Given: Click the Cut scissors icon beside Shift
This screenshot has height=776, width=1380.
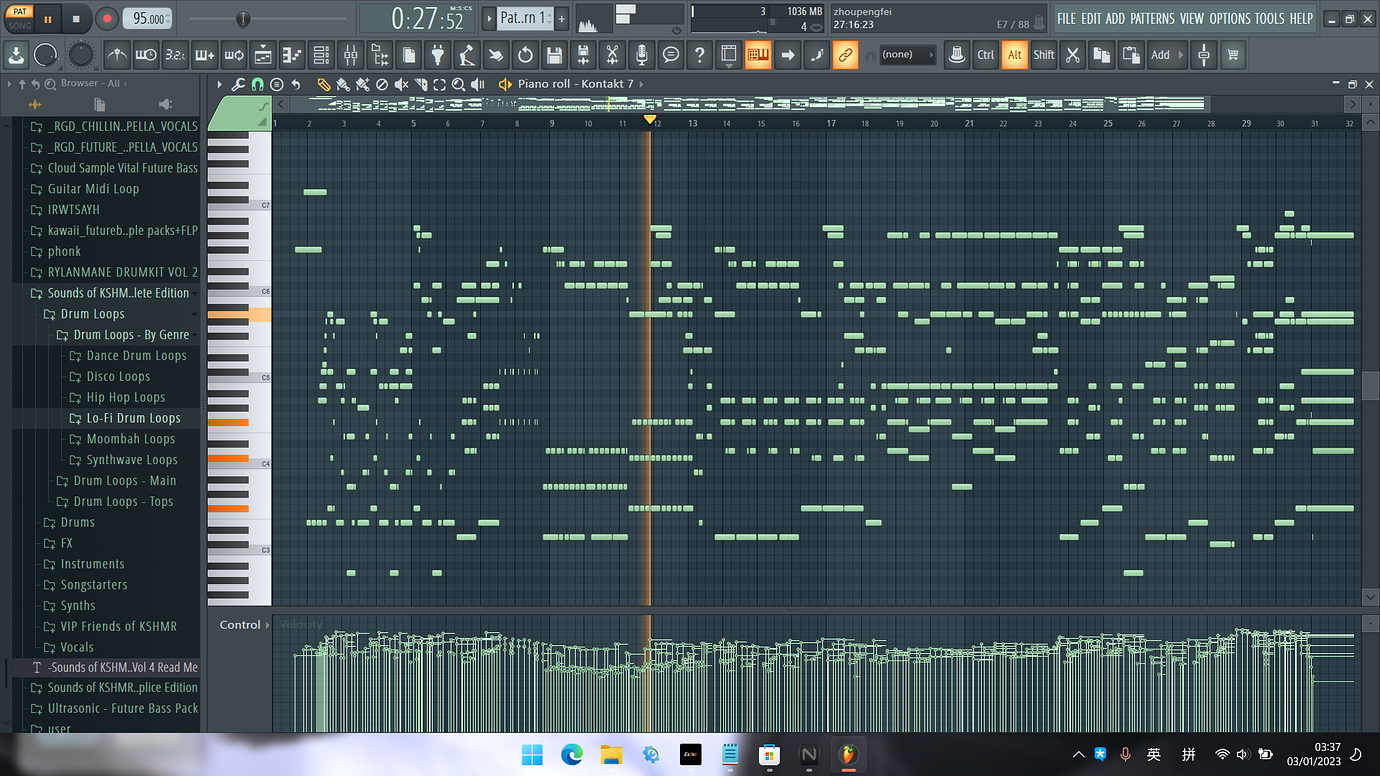Looking at the screenshot, I should point(1073,55).
